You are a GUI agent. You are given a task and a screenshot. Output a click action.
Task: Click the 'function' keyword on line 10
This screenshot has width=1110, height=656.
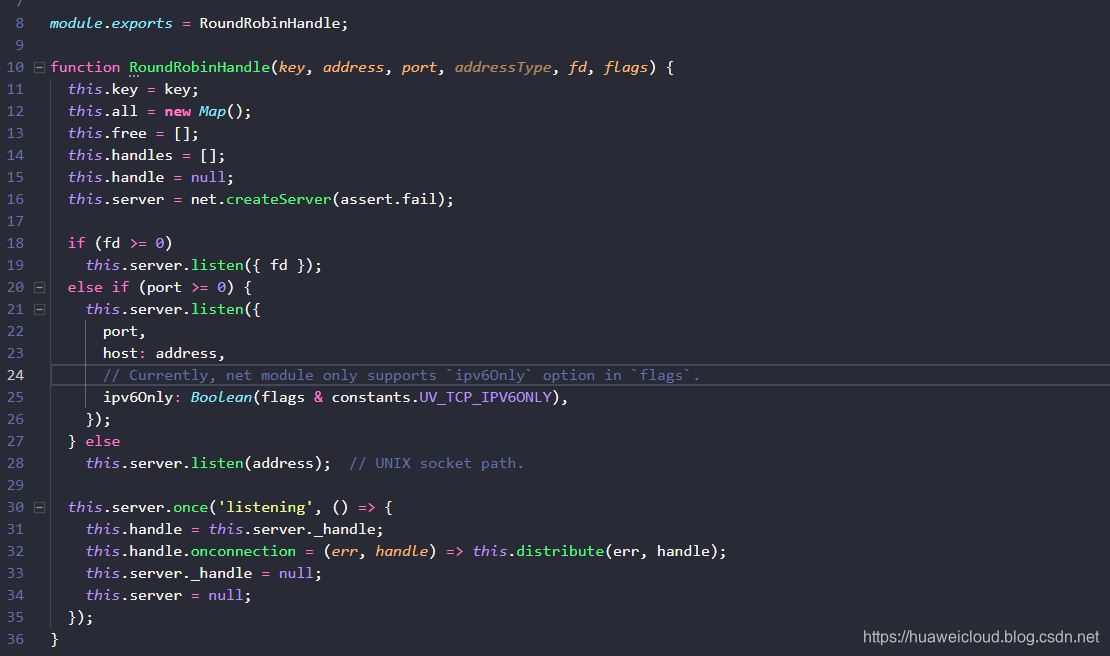click(x=85, y=67)
